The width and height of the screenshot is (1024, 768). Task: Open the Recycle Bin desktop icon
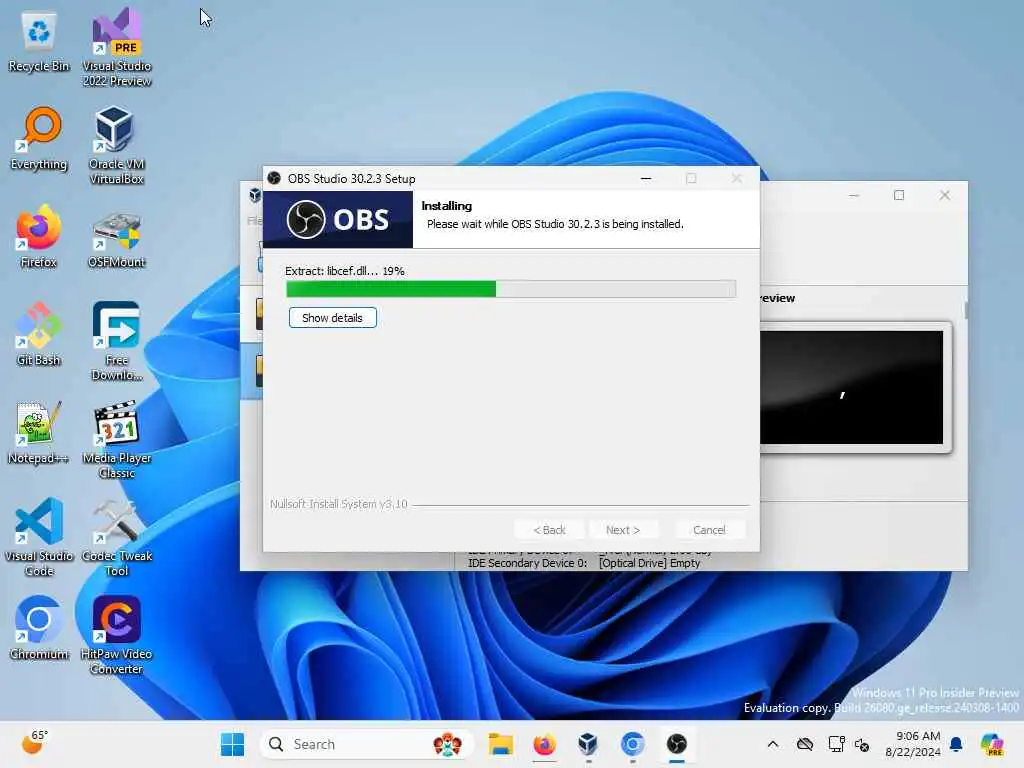click(39, 42)
